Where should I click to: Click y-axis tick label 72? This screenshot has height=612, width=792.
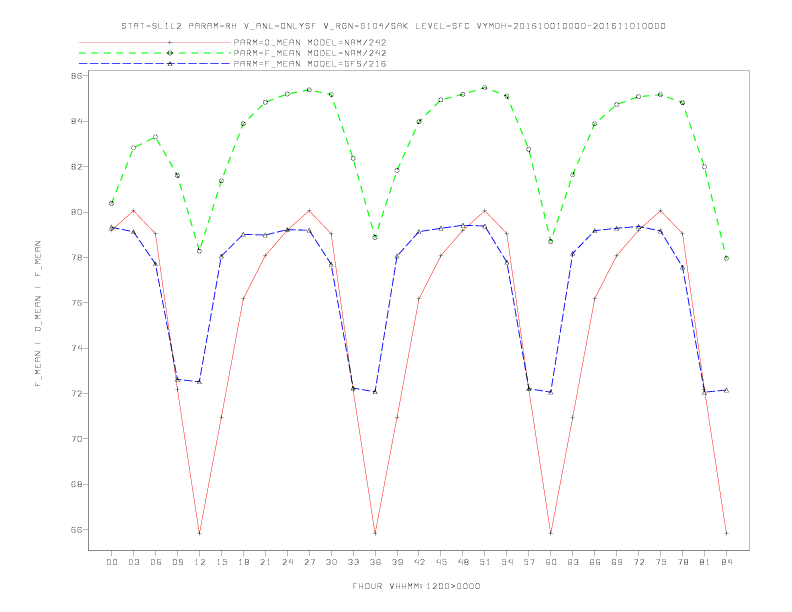[x=77, y=393]
